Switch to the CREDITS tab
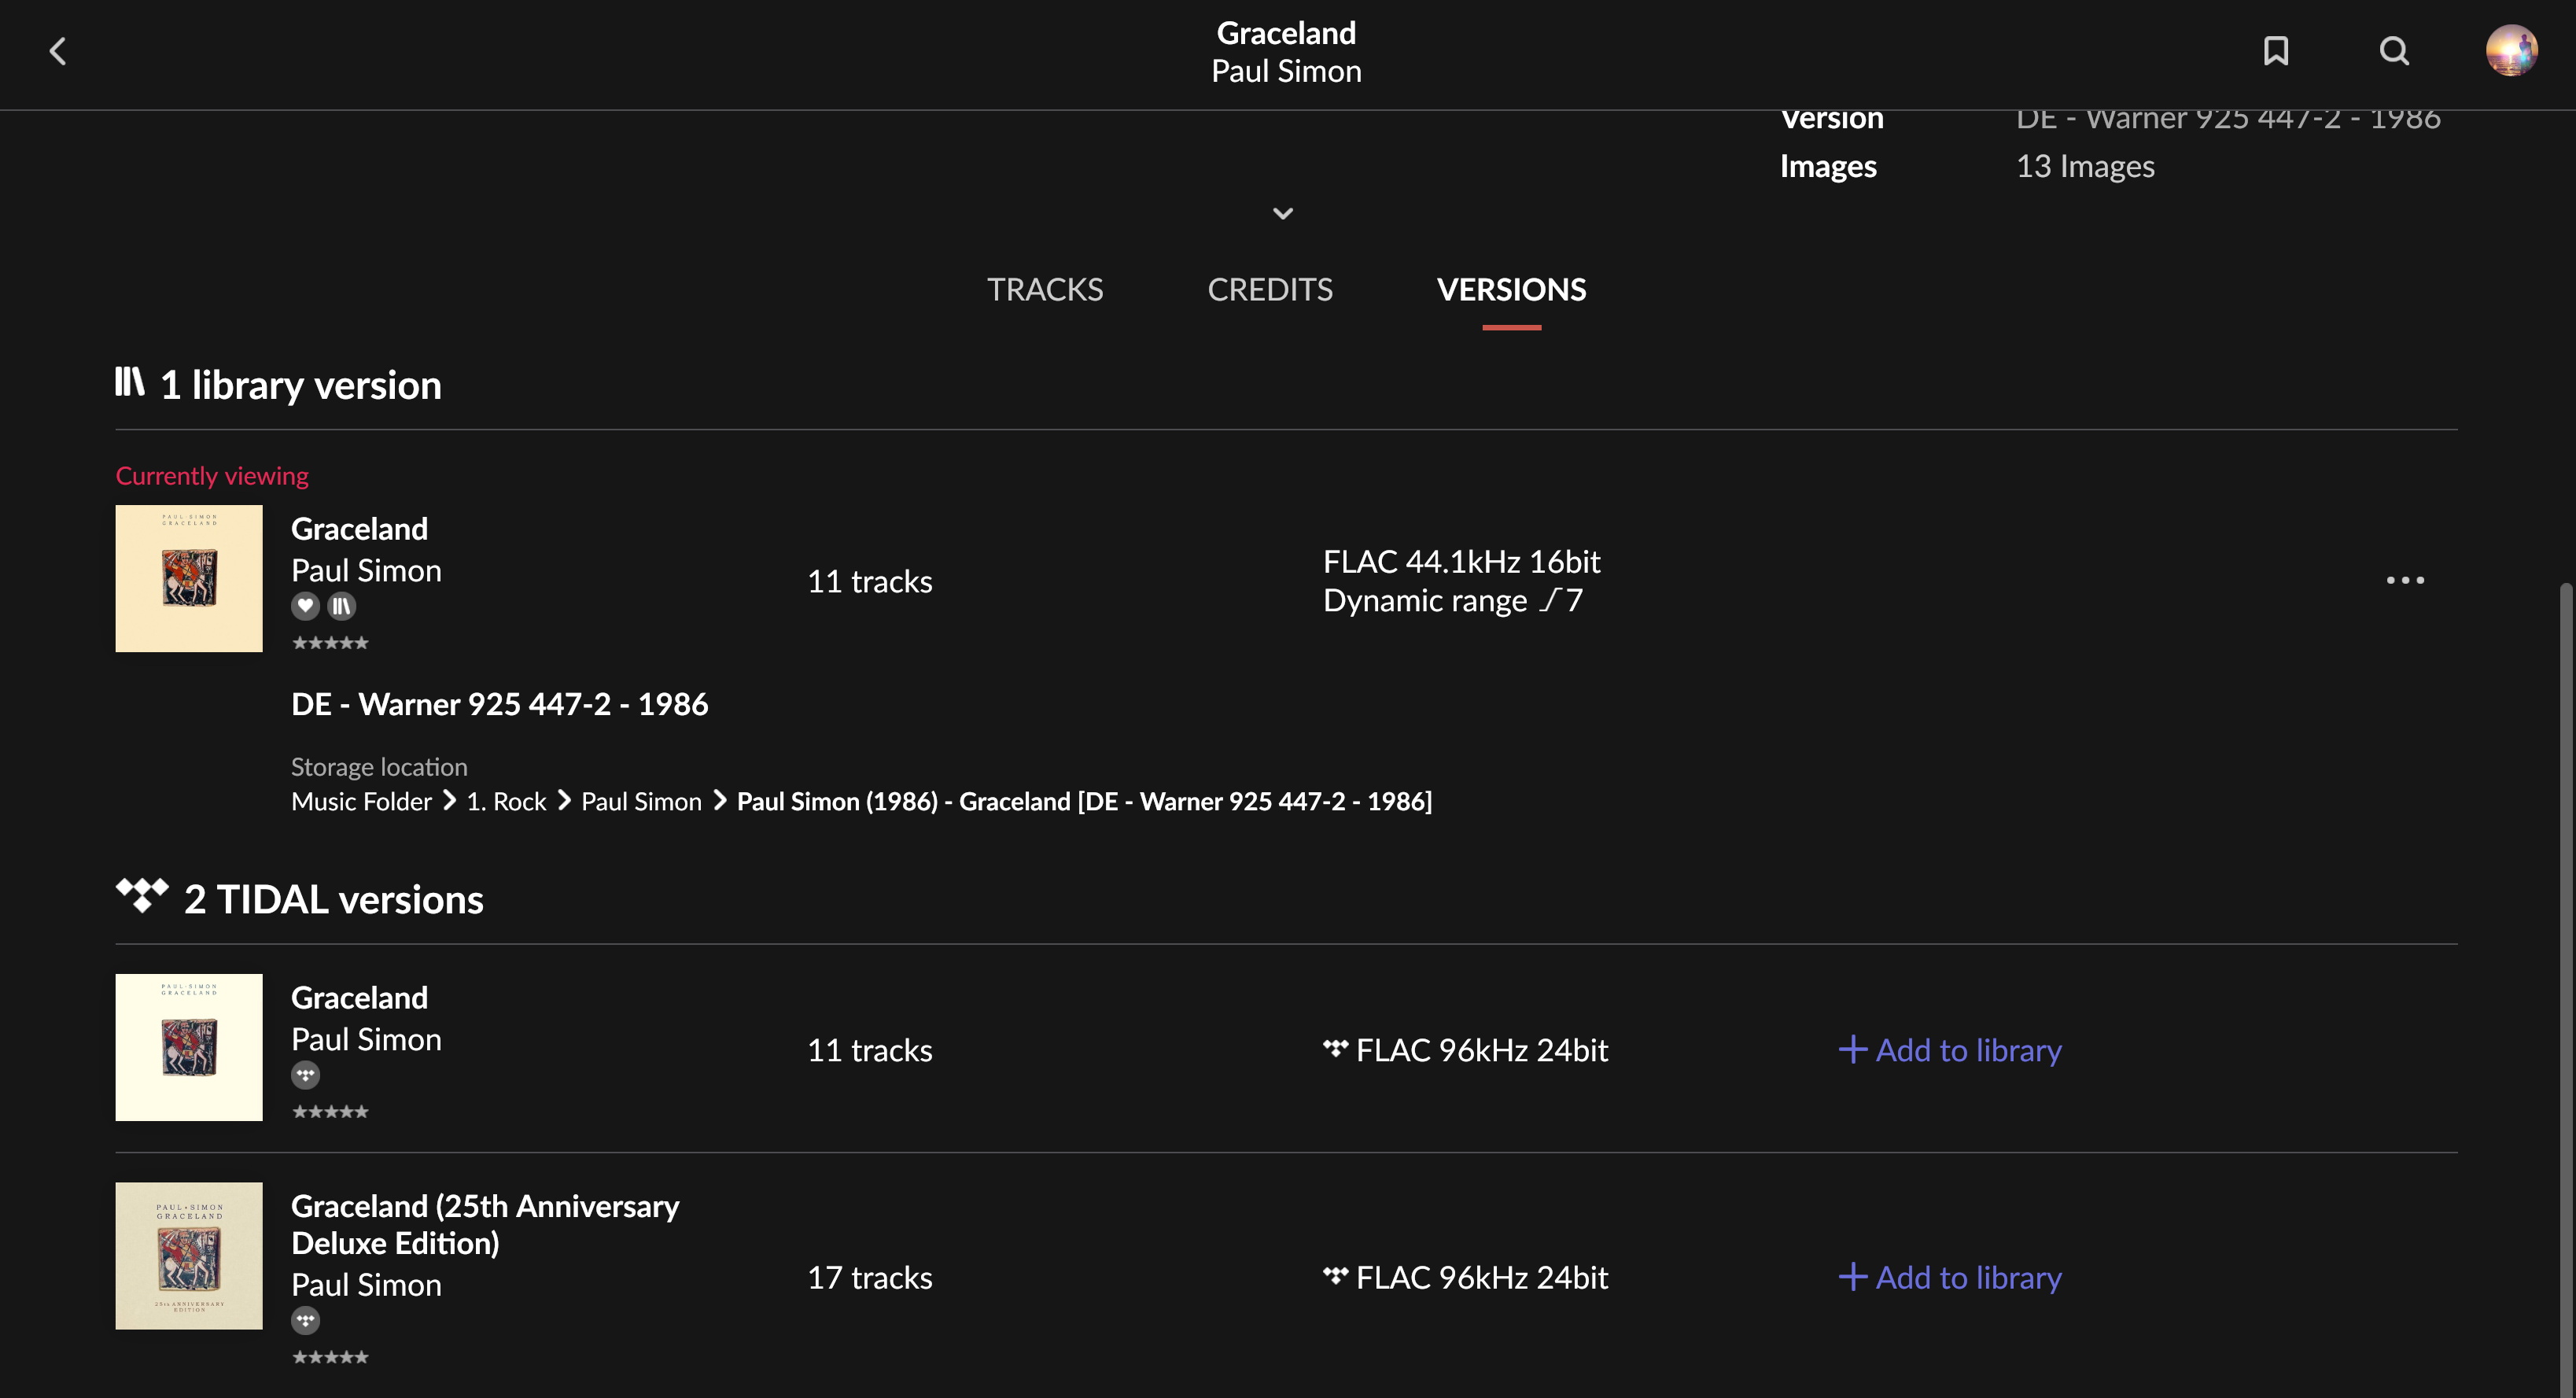This screenshot has width=2576, height=1398. click(x=1270, y=289)
